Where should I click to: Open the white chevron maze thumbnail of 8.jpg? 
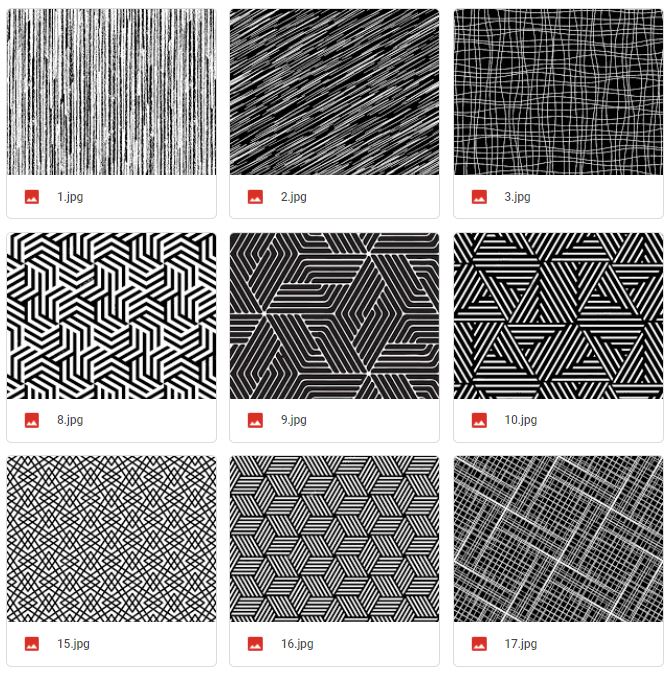point(111,316)
